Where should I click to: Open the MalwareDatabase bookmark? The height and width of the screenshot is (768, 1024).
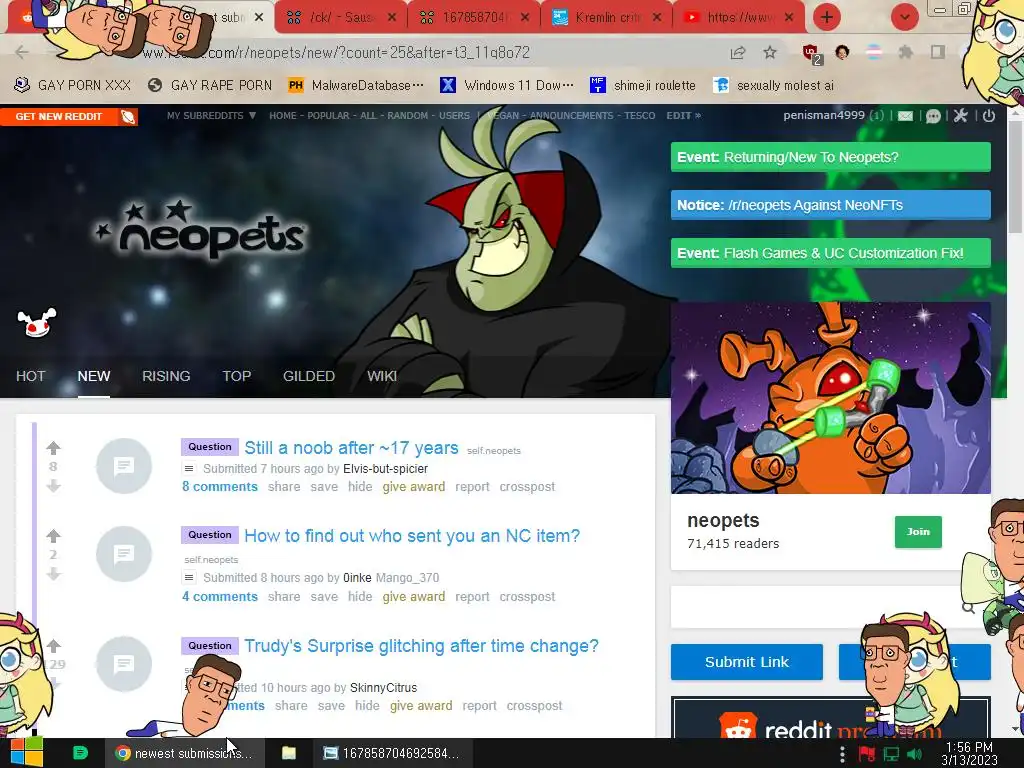pyautogui.click(x=356, y=85)
